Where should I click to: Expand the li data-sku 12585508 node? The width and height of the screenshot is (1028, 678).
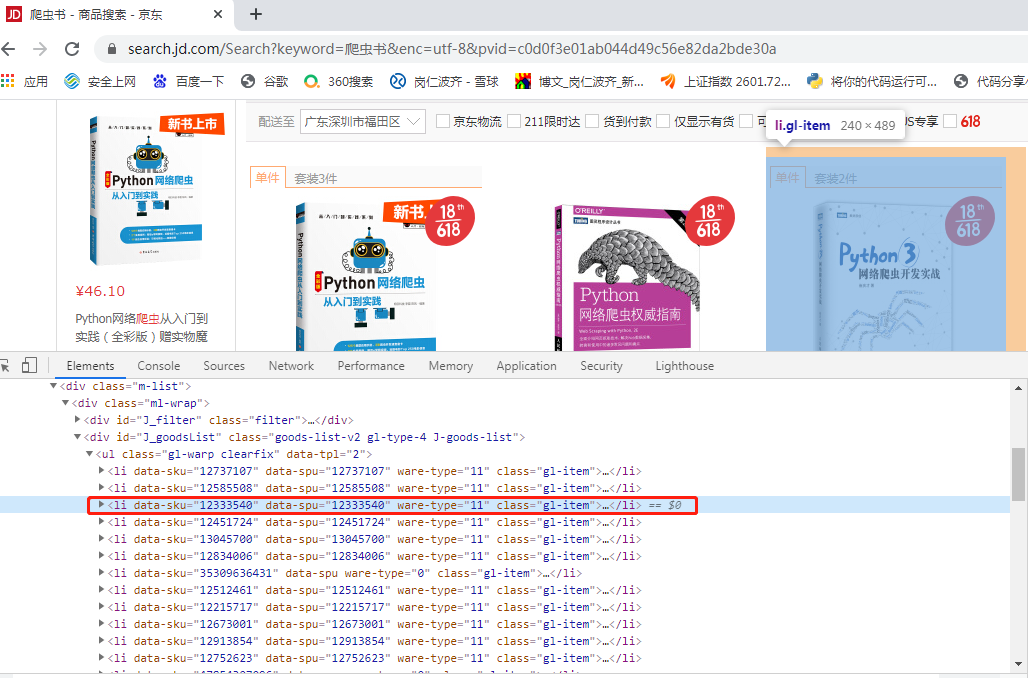102,487
